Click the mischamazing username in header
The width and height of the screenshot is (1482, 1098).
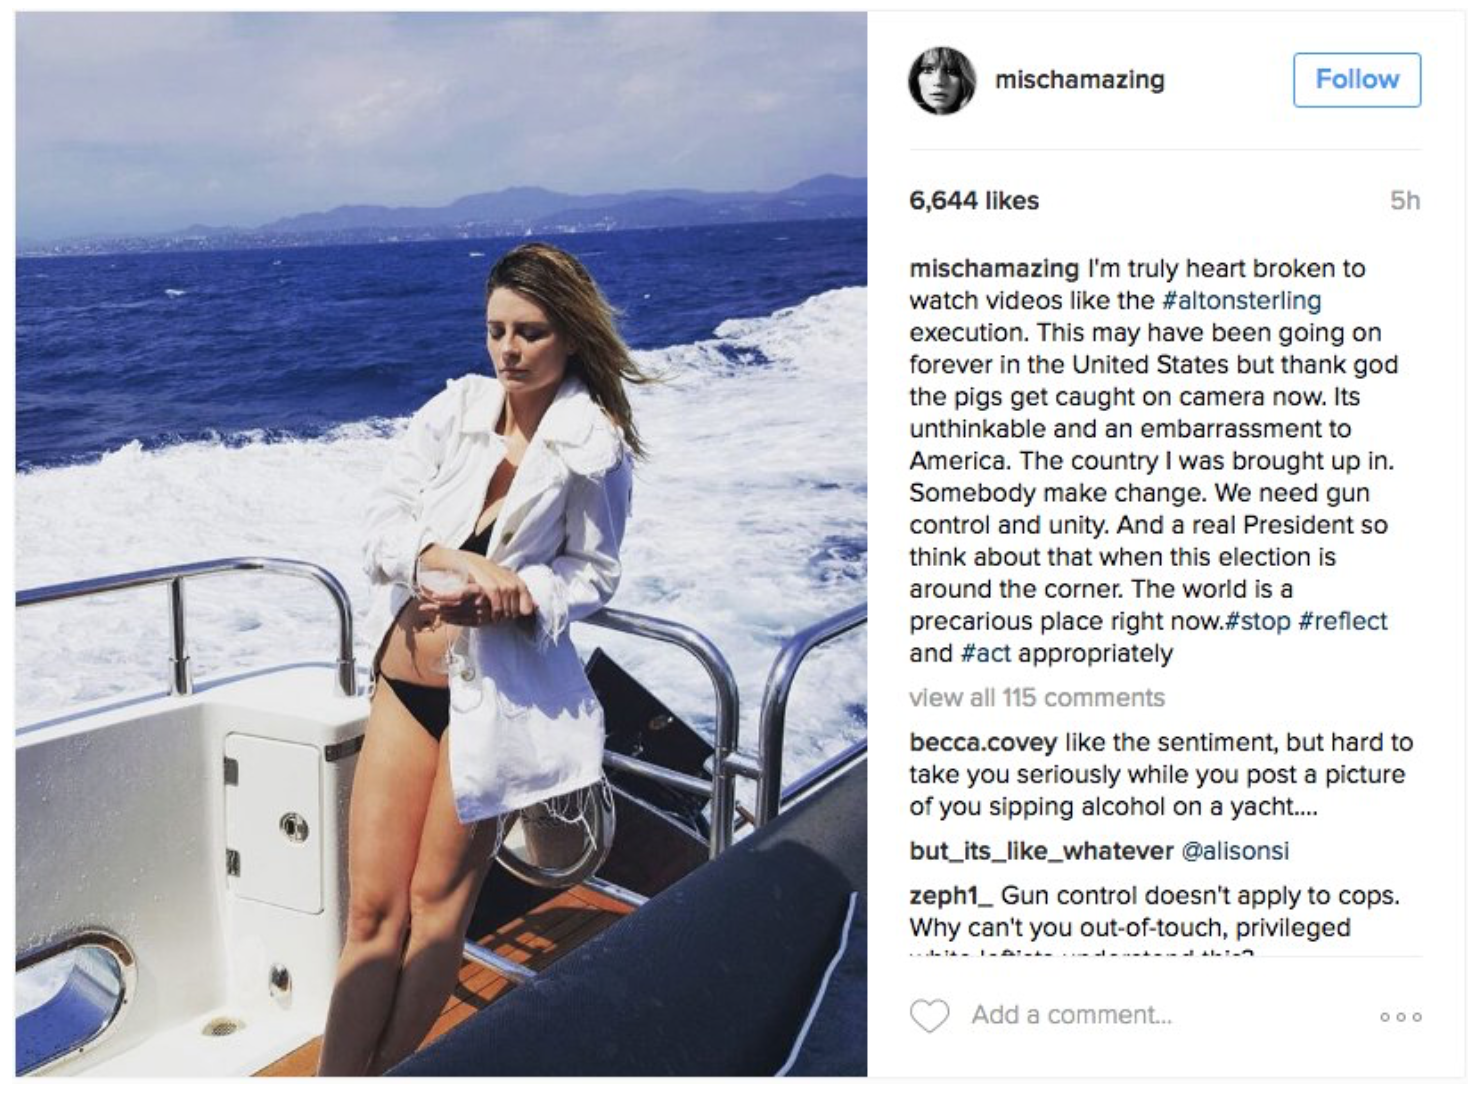point(1080,80)
